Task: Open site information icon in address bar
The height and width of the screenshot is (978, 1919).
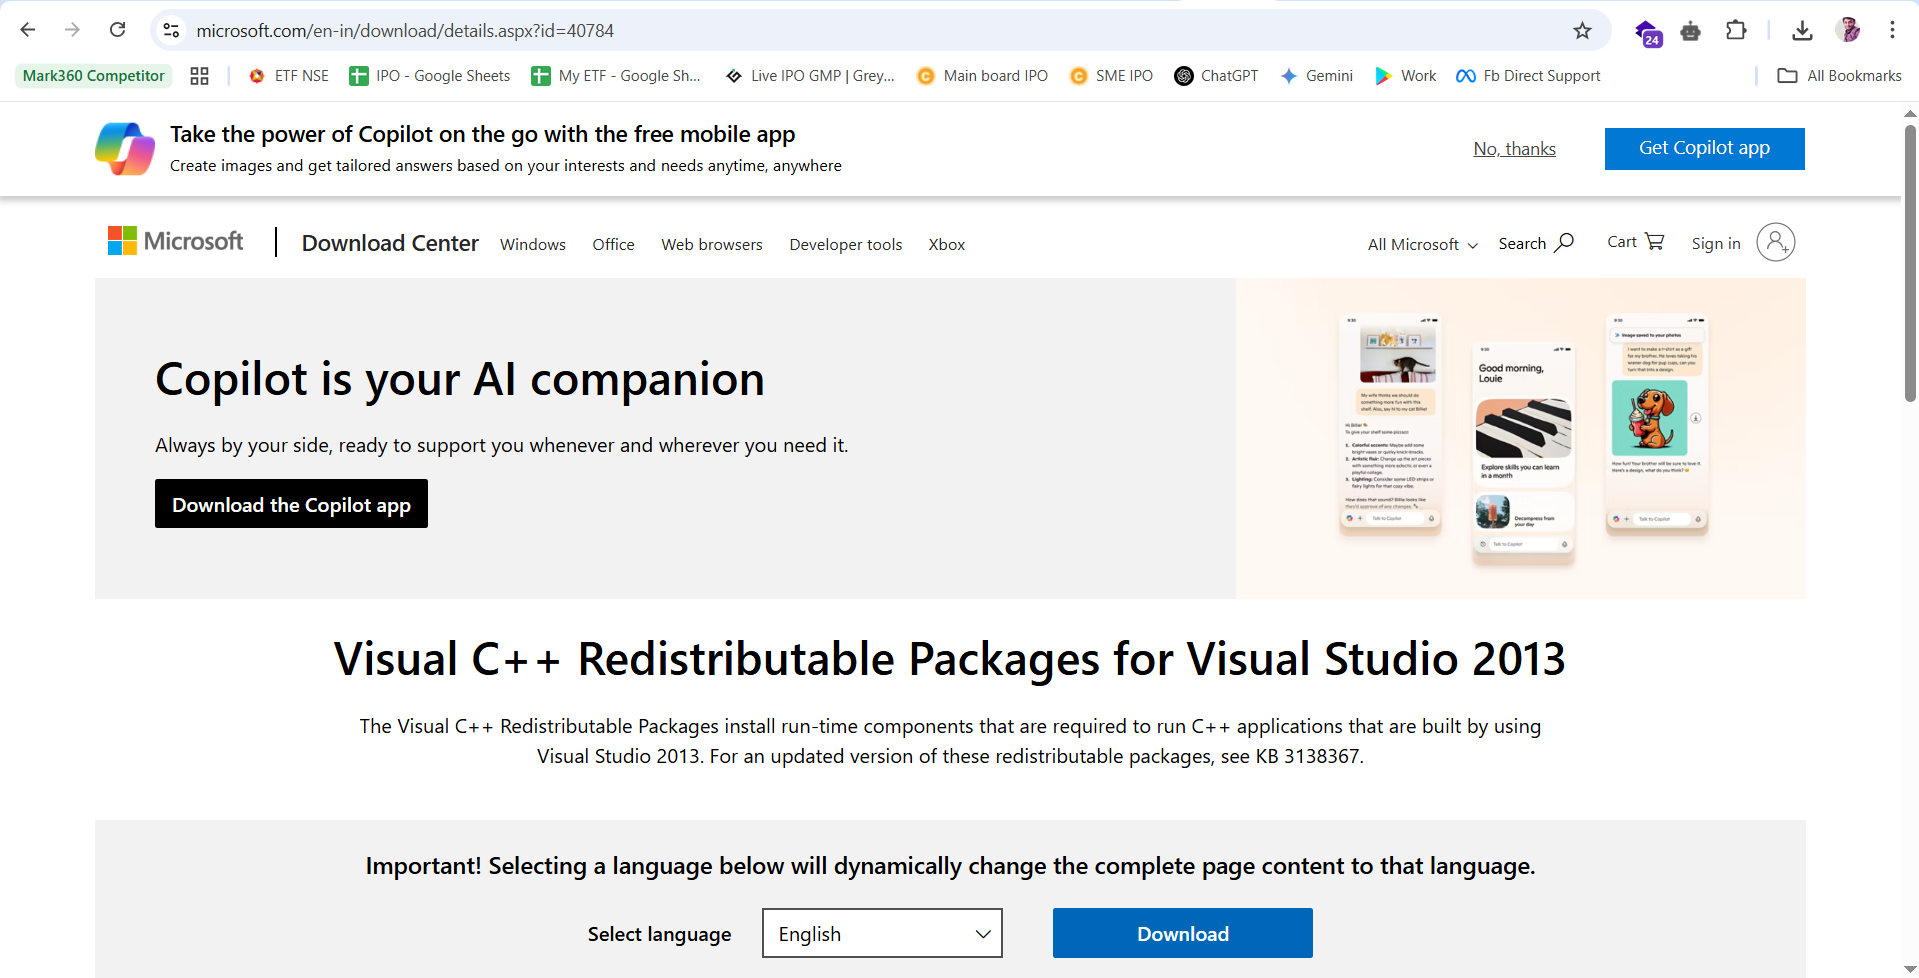Action: [172, 30]
